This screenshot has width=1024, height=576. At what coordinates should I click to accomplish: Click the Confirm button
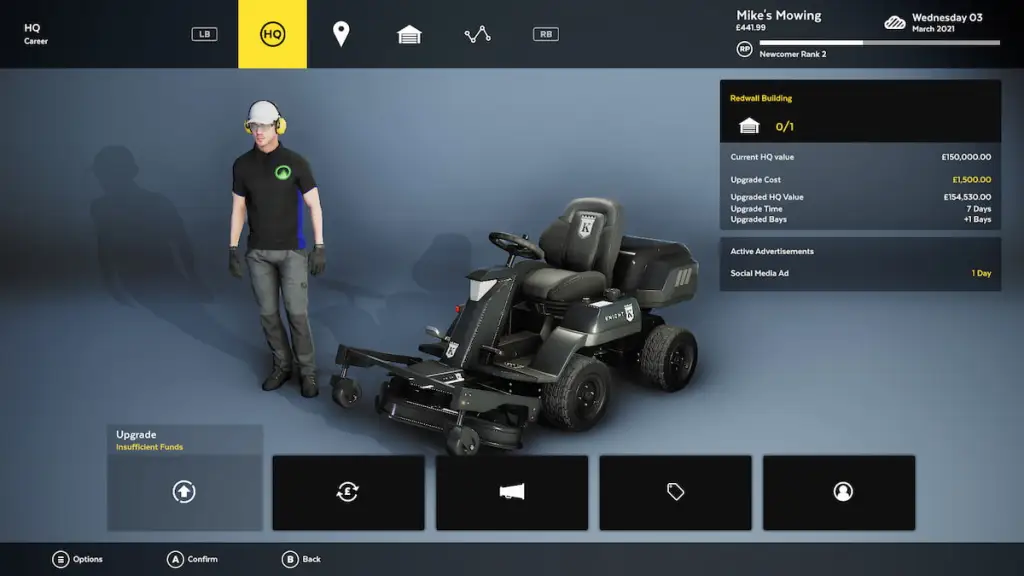click(x=176, y=559)
